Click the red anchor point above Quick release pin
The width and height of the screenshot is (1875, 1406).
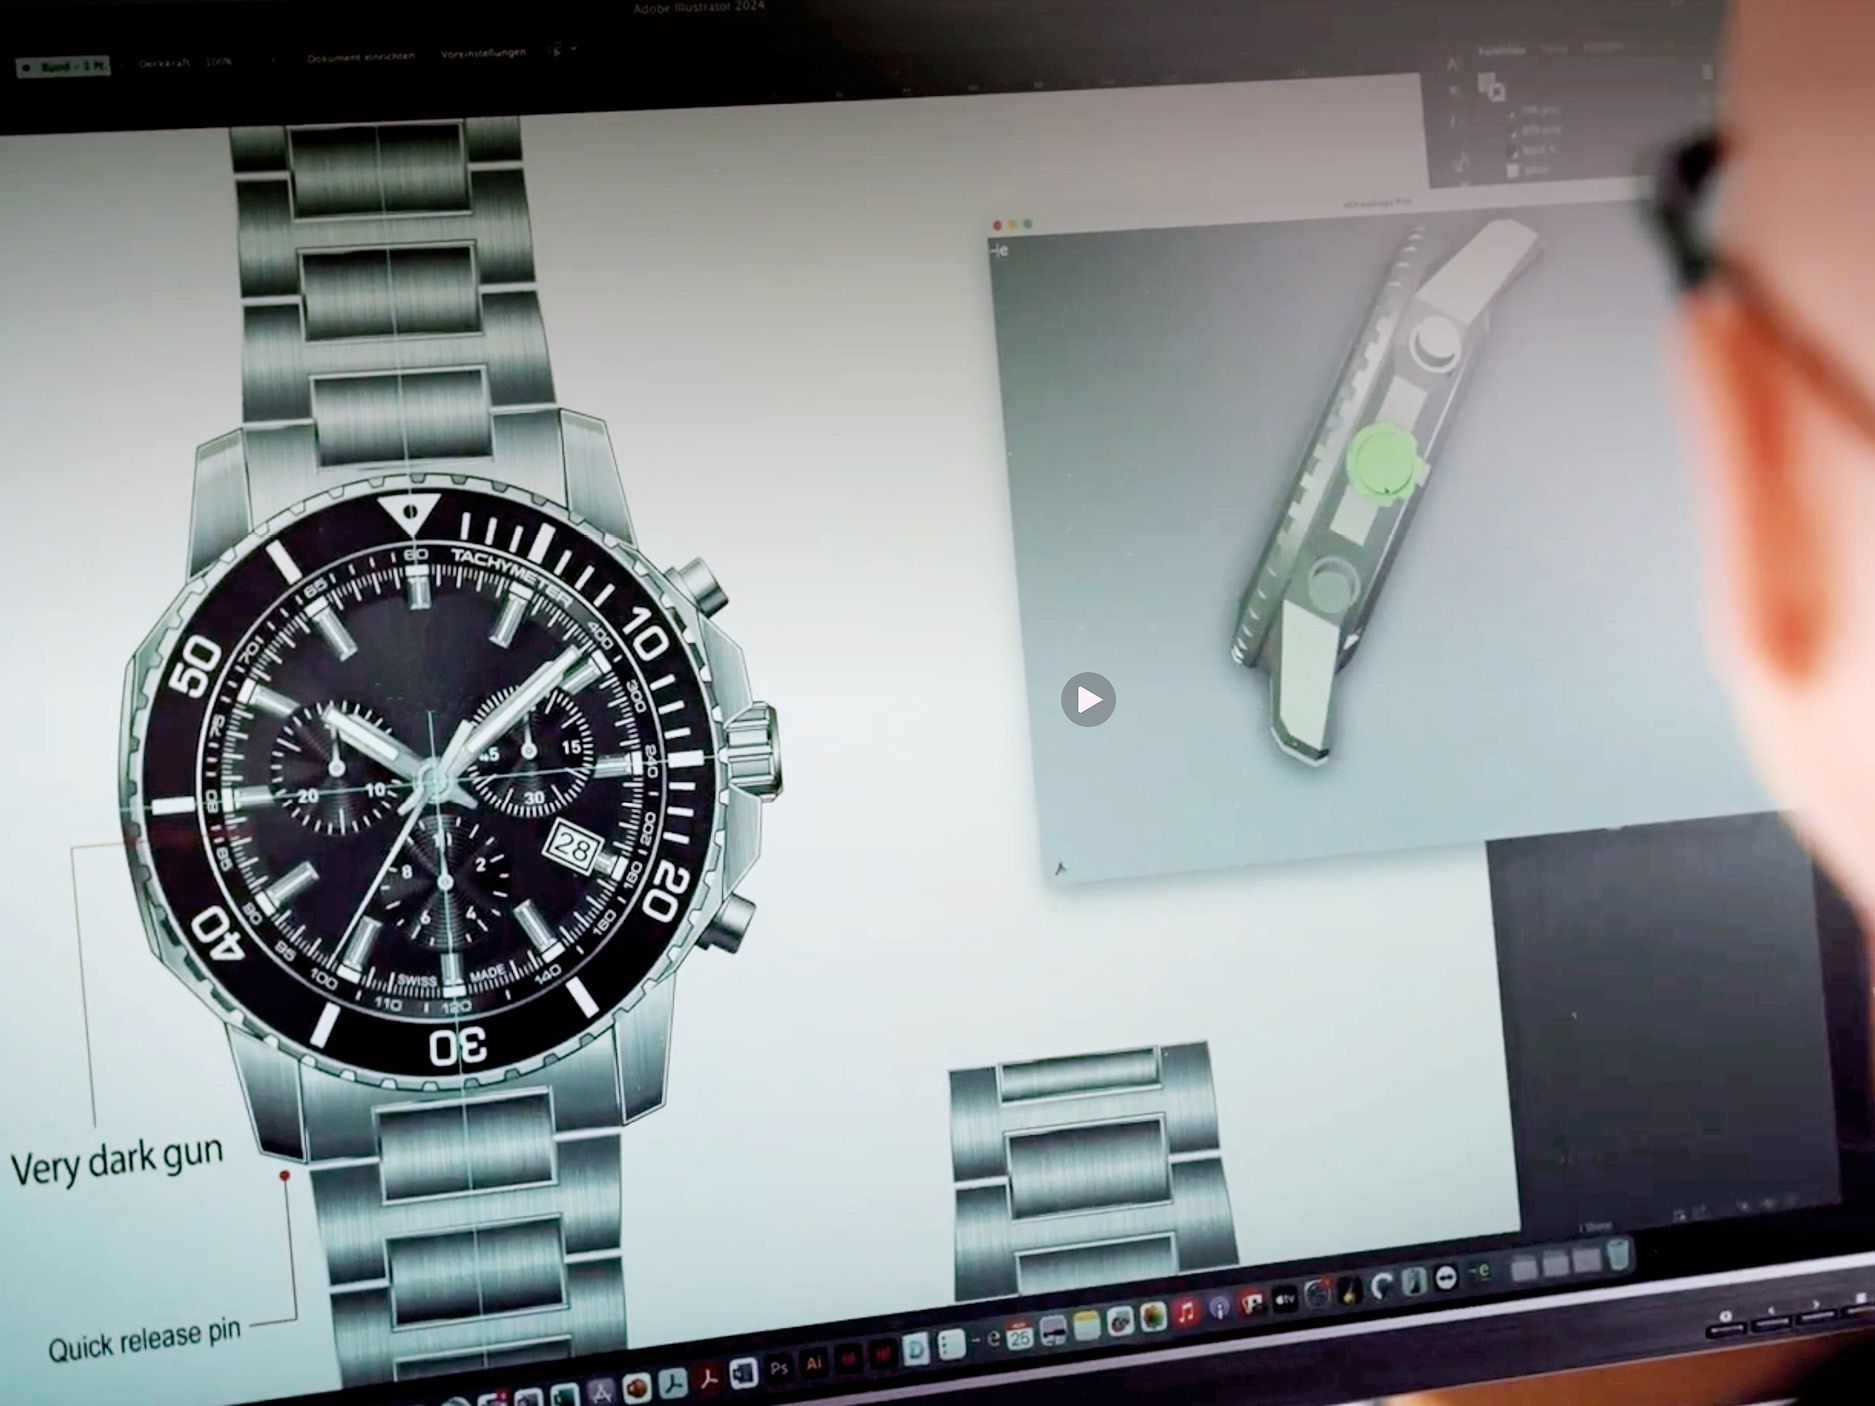(285, 1176)
